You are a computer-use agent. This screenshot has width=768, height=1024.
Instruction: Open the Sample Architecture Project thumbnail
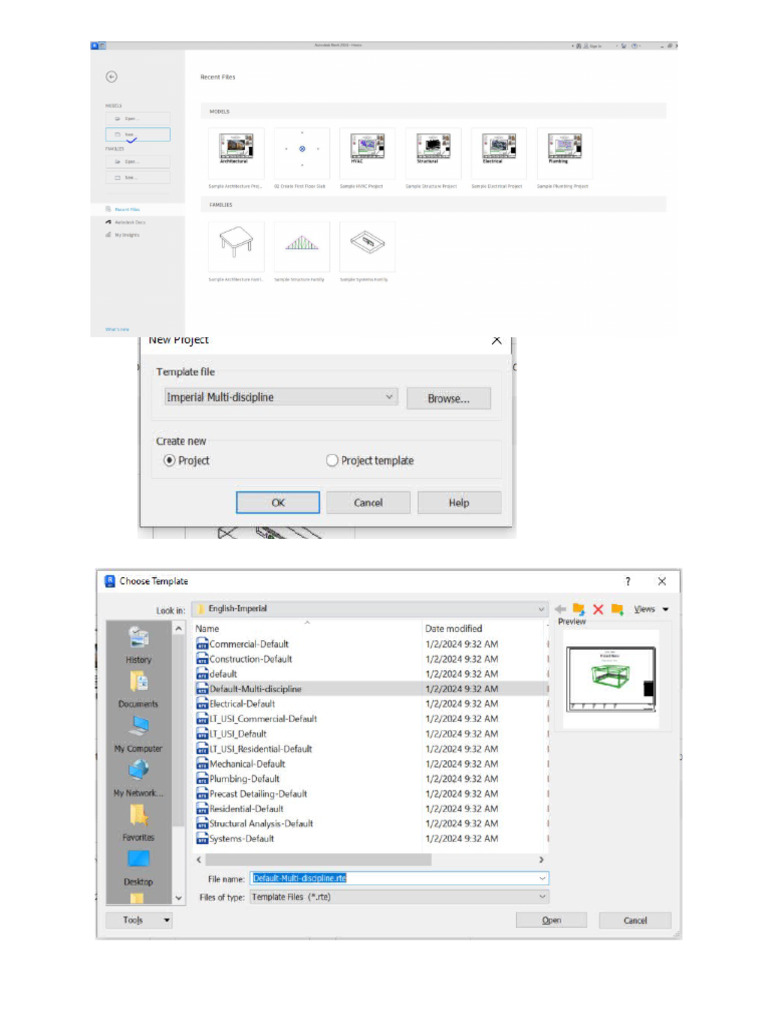(x=236, y=153)
